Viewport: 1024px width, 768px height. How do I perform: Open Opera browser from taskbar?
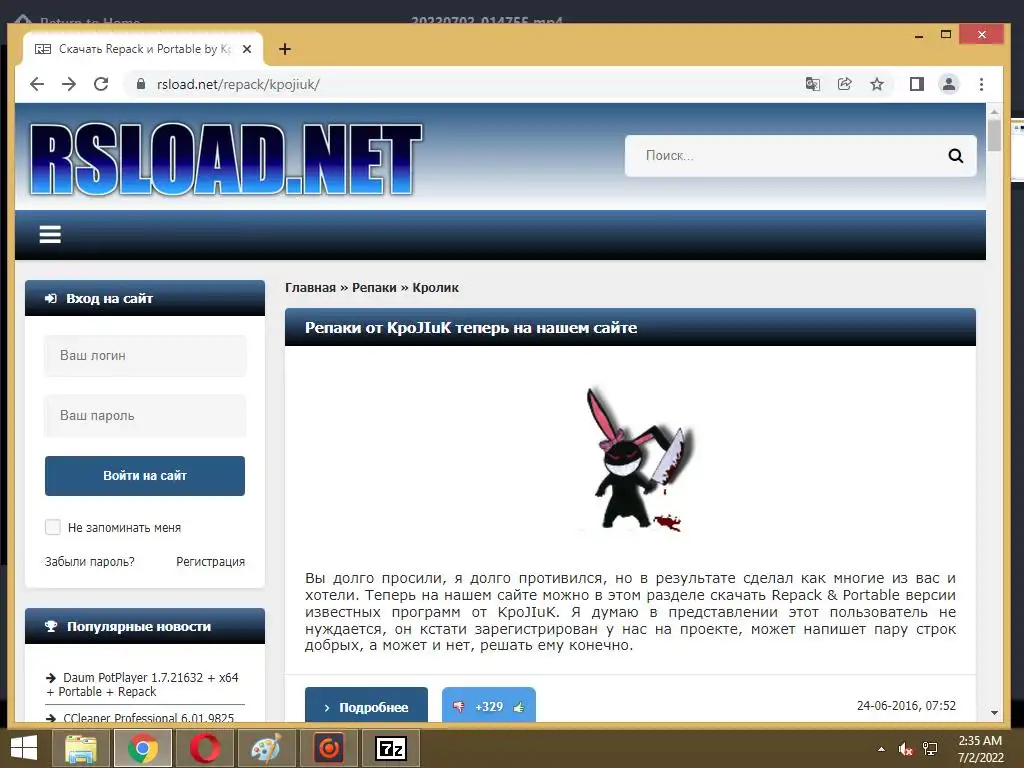(x=205, y=748)
